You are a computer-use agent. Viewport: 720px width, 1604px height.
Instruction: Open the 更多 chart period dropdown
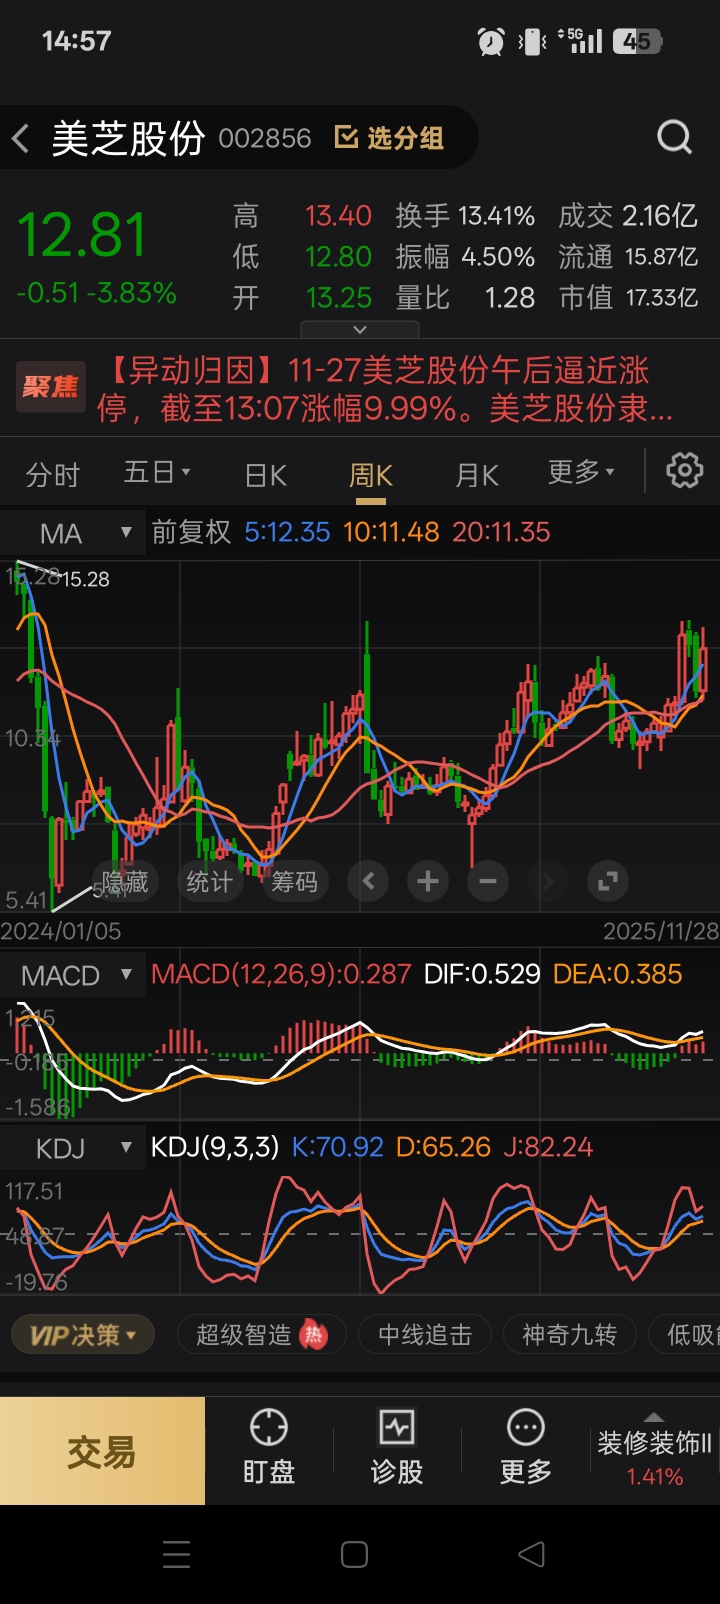tap(581, 472)
